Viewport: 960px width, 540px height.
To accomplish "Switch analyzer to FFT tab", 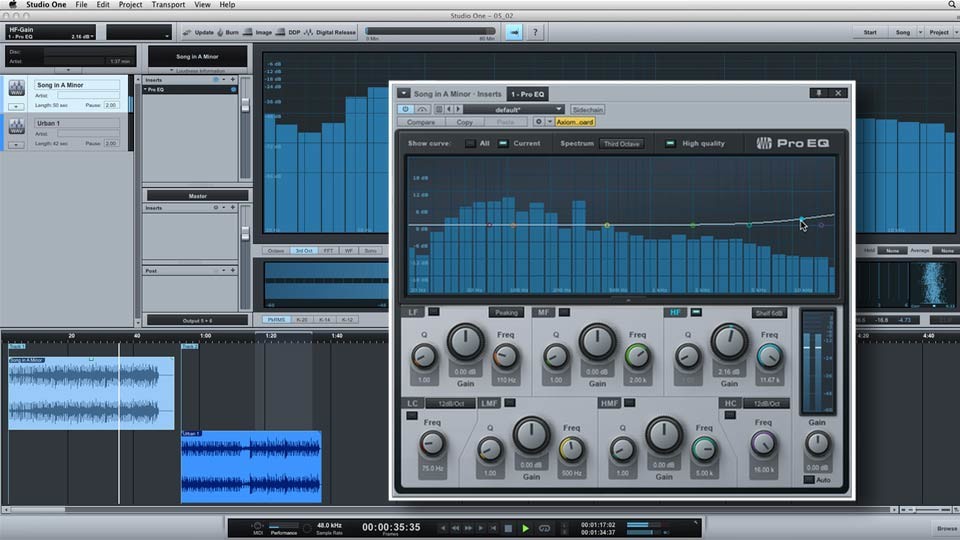I will [x=329, y=250].
